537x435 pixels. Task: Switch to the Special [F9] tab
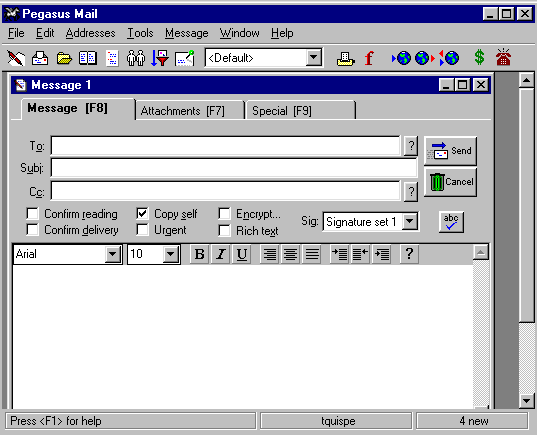tap(300, 111)
